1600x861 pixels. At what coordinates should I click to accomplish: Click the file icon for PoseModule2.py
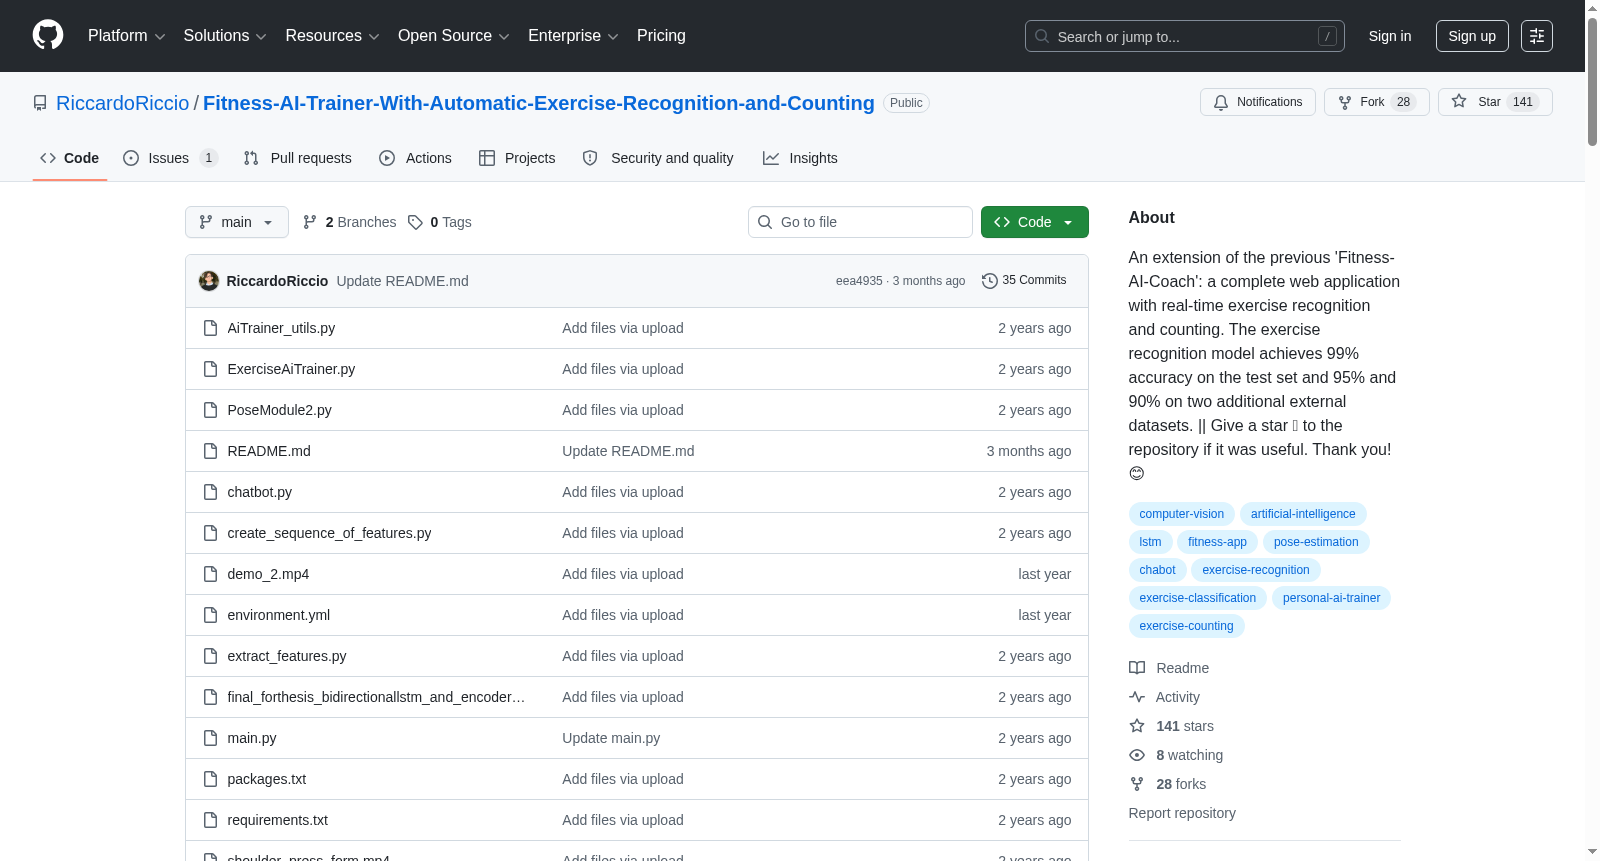[x=210, y=410]
